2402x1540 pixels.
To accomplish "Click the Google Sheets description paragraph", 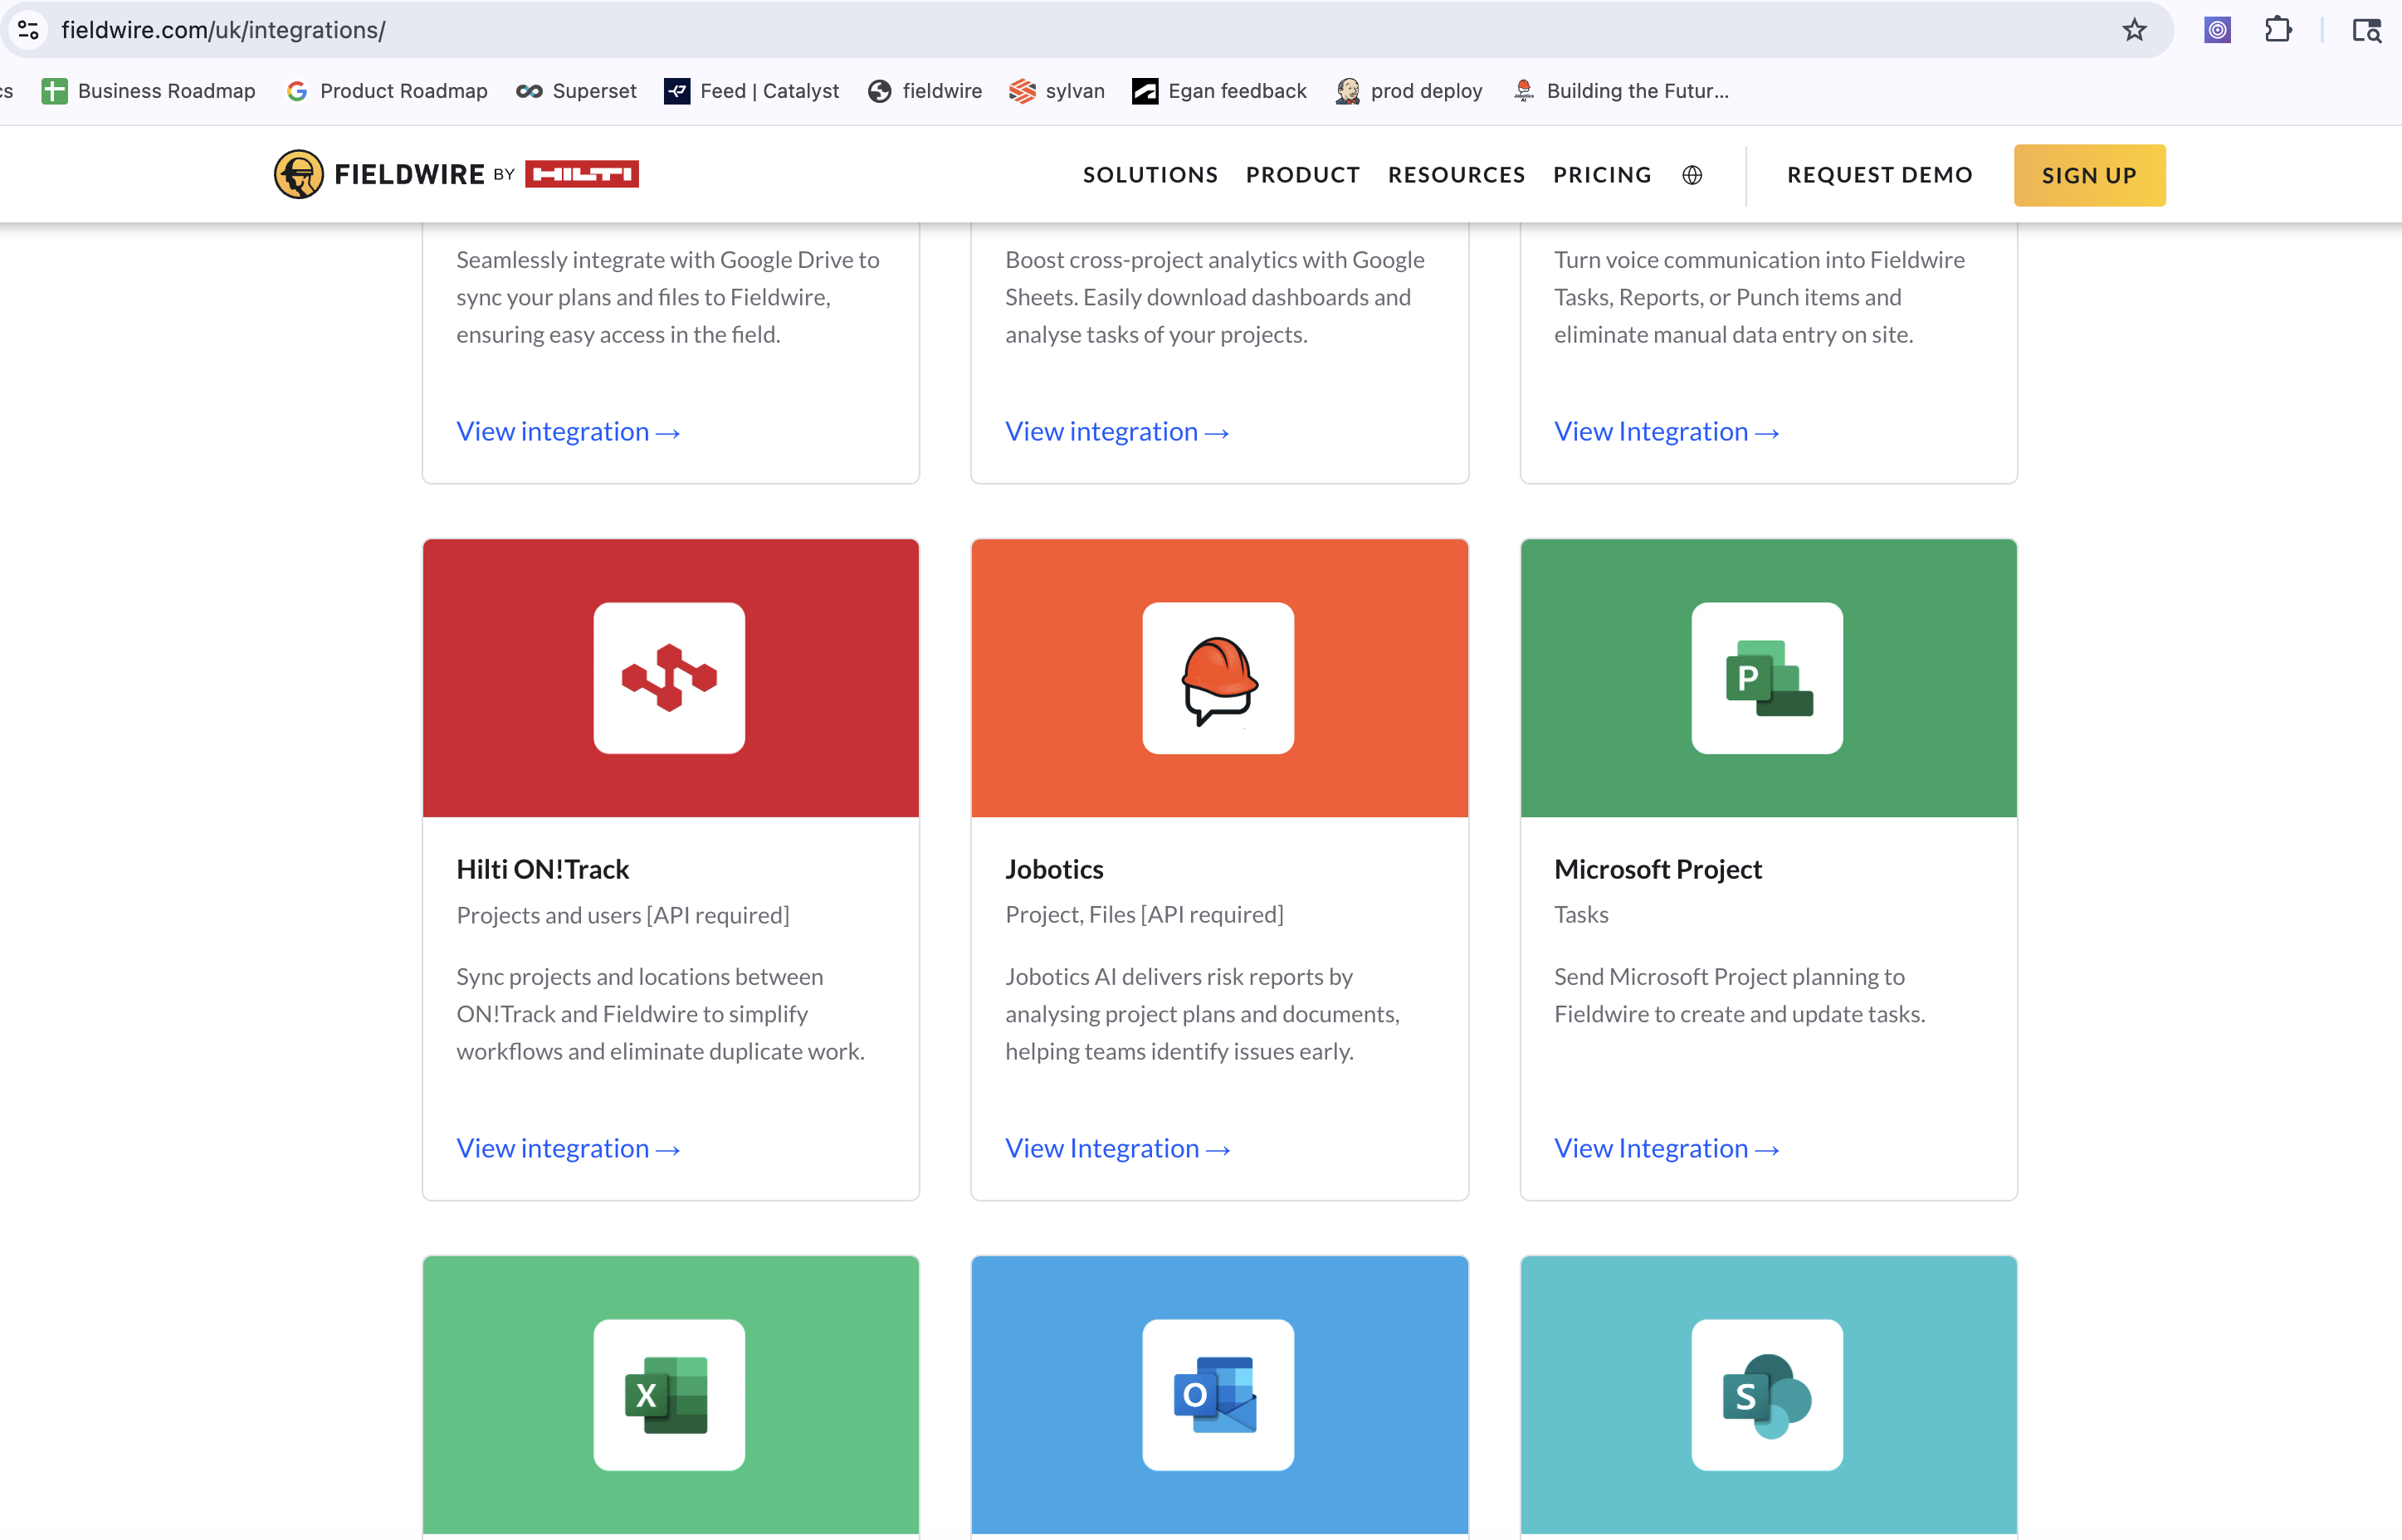I will [1215, 297].
